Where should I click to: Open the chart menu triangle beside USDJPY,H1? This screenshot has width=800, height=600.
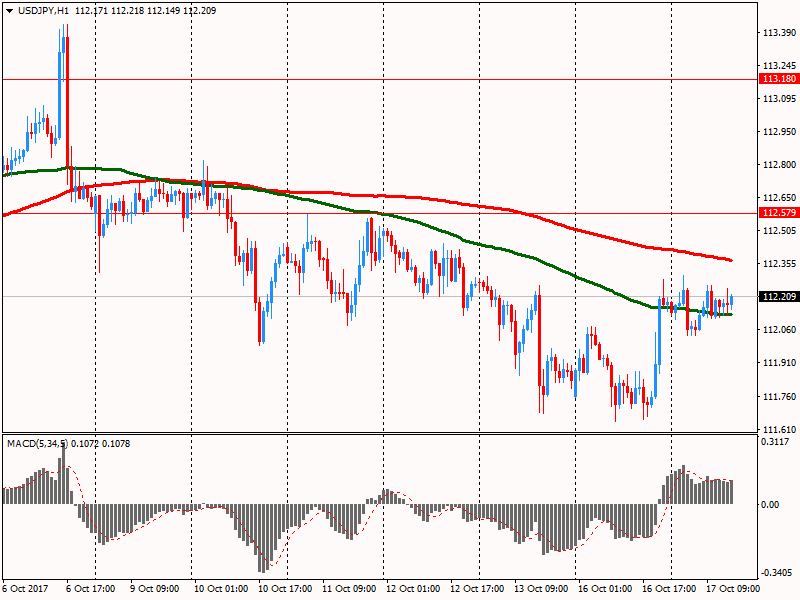(10, 11)
